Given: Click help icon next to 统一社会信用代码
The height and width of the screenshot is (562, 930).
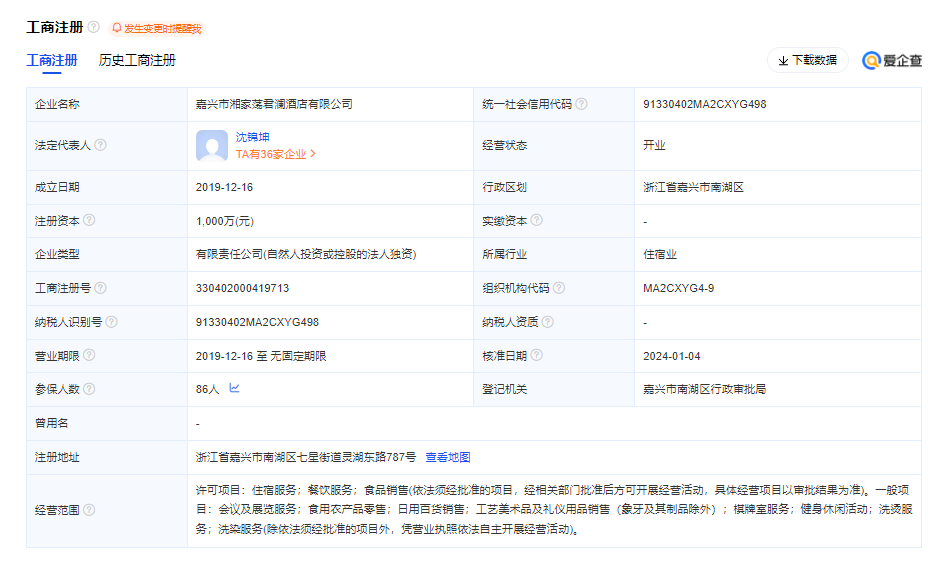Looking at the screenshot, I should click(x=582, y=104).
